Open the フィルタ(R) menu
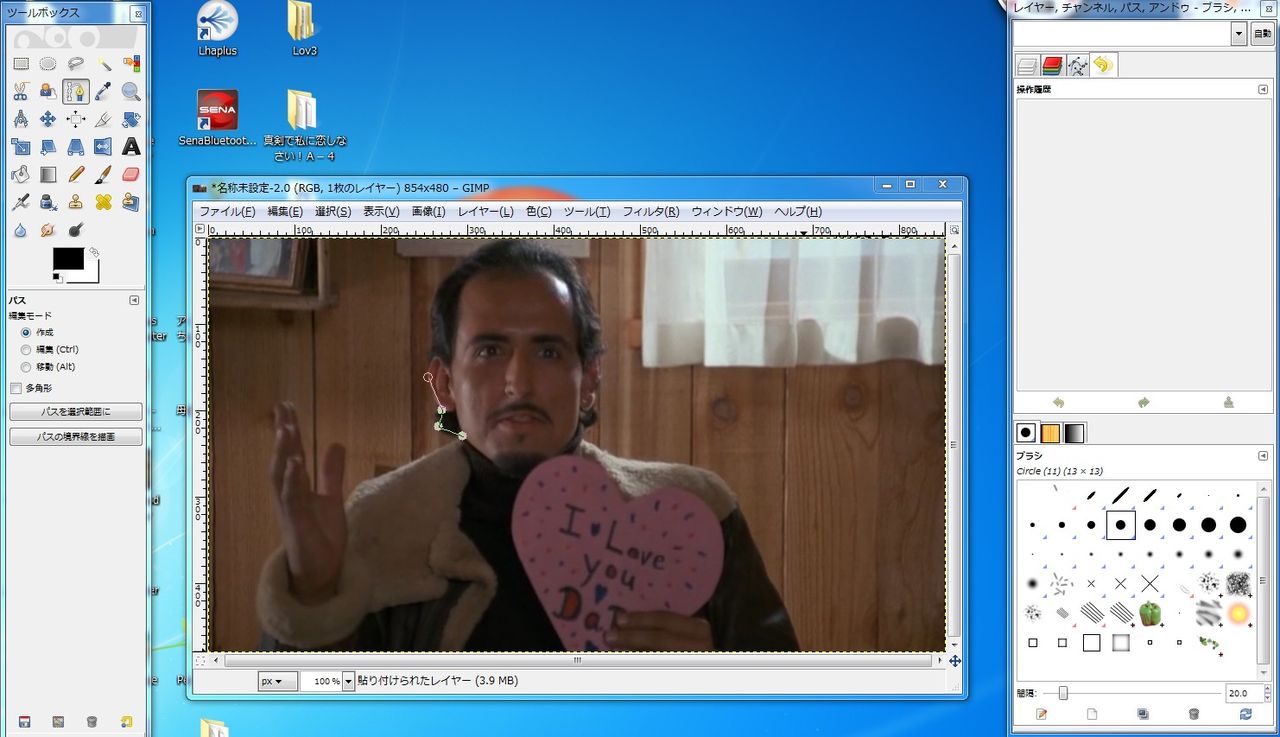Screen dimensions: 1280x737 (650, 212)
